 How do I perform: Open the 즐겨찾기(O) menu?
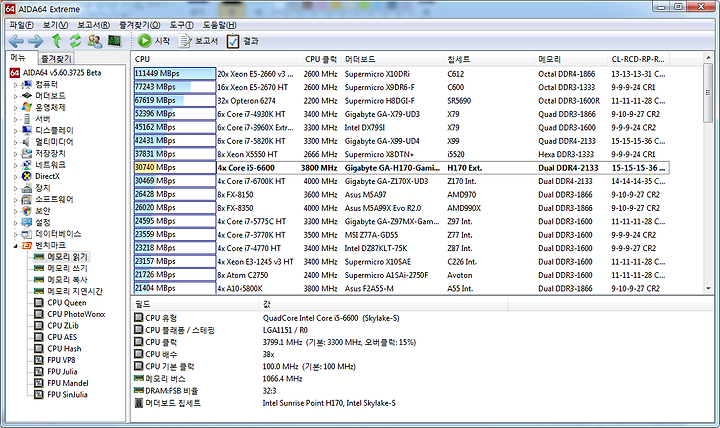(140, 25)
